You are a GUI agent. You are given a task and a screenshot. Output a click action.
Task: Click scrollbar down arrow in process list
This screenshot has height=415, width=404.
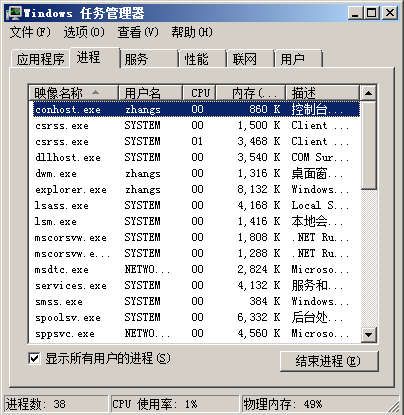coord(369,334)
